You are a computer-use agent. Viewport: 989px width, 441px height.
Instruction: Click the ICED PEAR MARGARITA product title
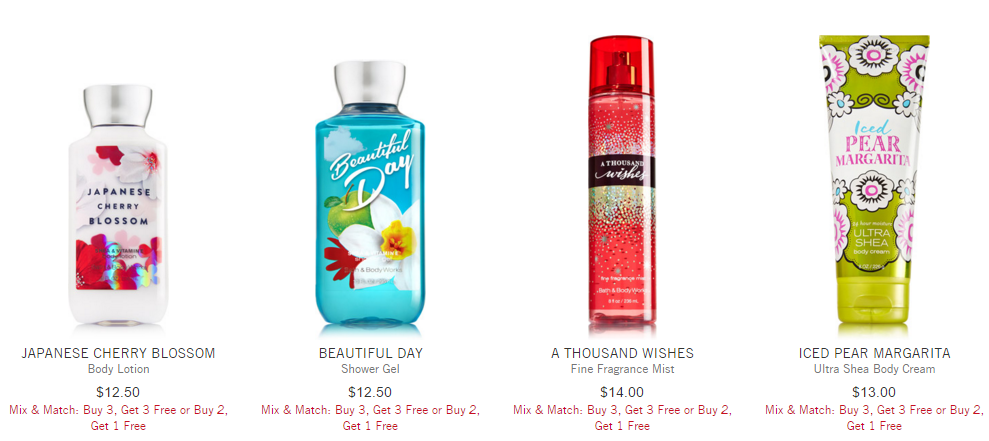(x=874, y=353)
